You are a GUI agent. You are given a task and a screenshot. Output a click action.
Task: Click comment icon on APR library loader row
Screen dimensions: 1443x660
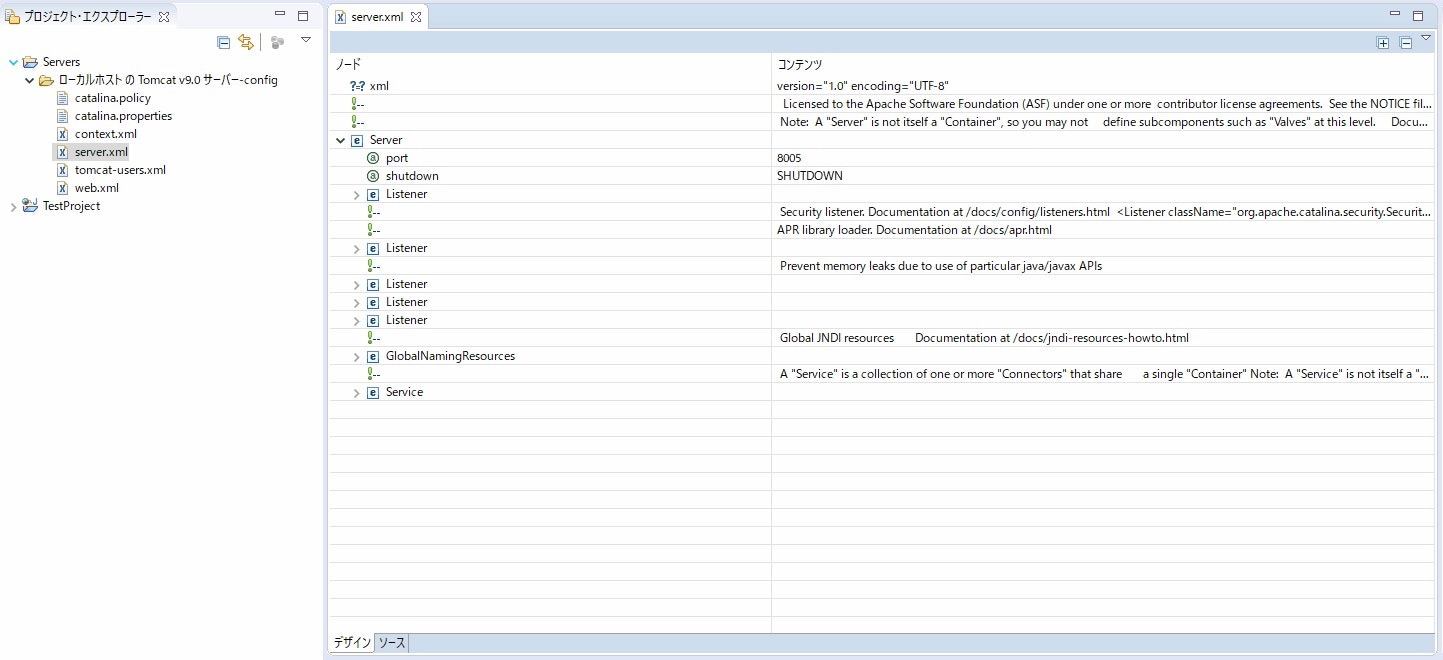(373, 230)
